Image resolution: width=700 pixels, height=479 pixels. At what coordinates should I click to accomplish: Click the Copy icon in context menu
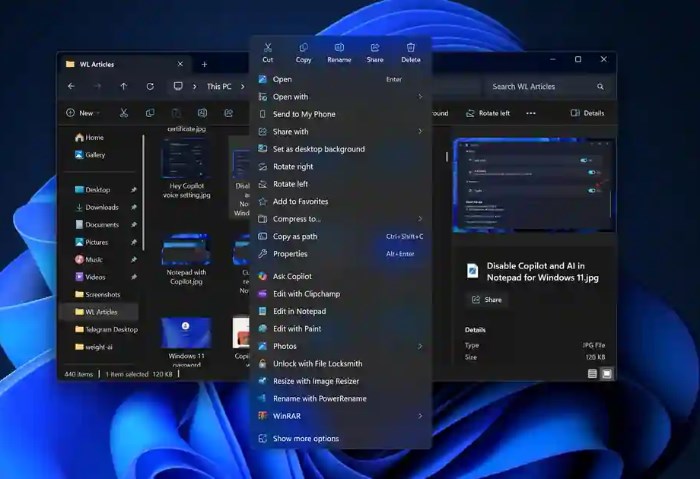(x=303, y=52)
